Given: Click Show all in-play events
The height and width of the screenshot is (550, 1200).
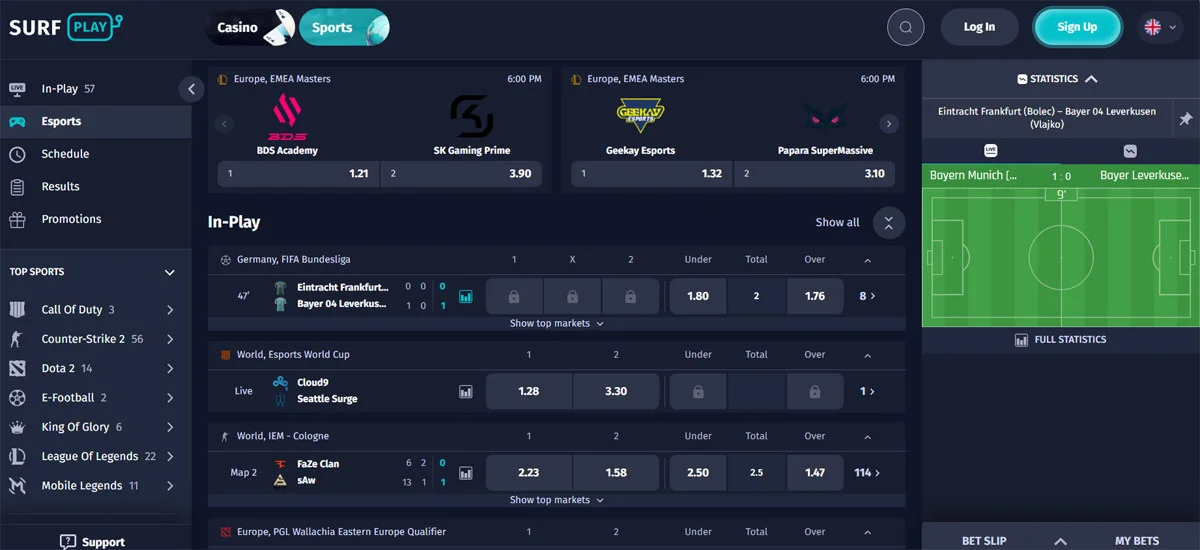Looking at the screenshot, I should [x=837, y=223].
